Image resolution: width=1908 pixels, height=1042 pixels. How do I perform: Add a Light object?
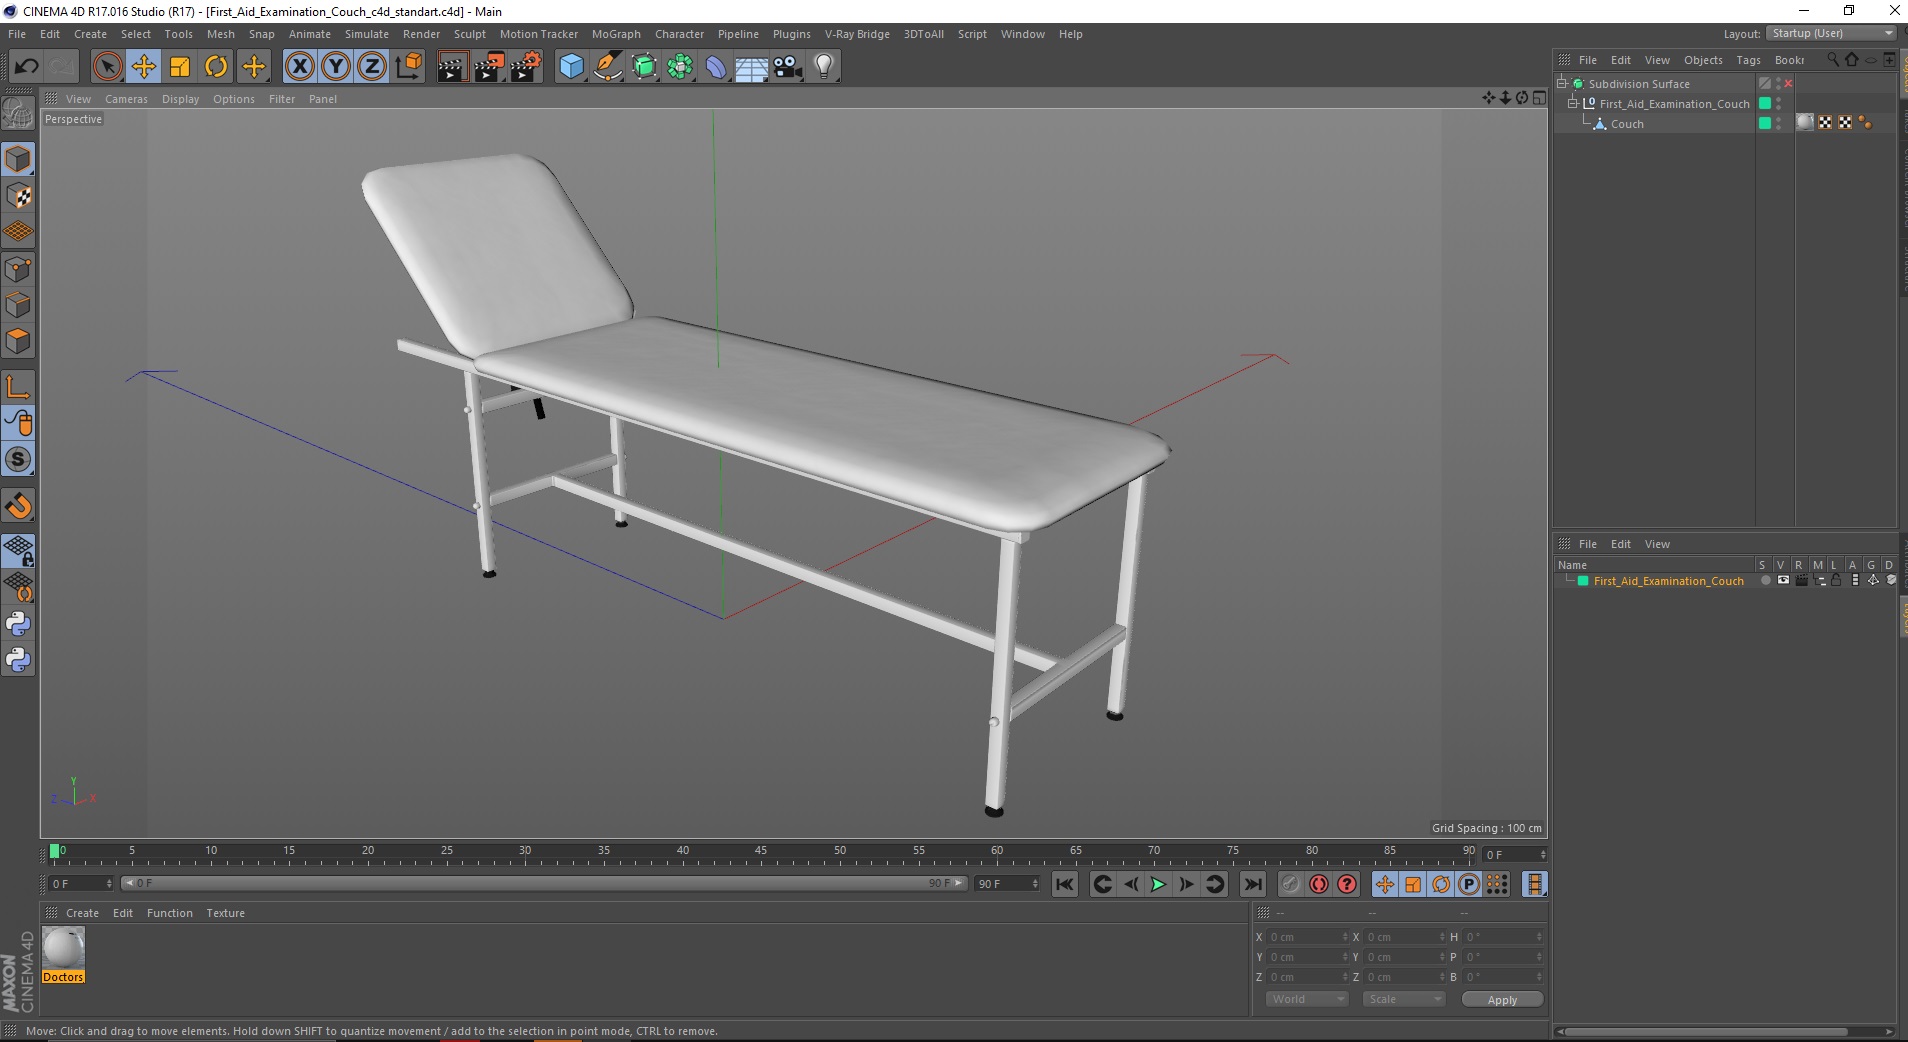coord(824,67)
